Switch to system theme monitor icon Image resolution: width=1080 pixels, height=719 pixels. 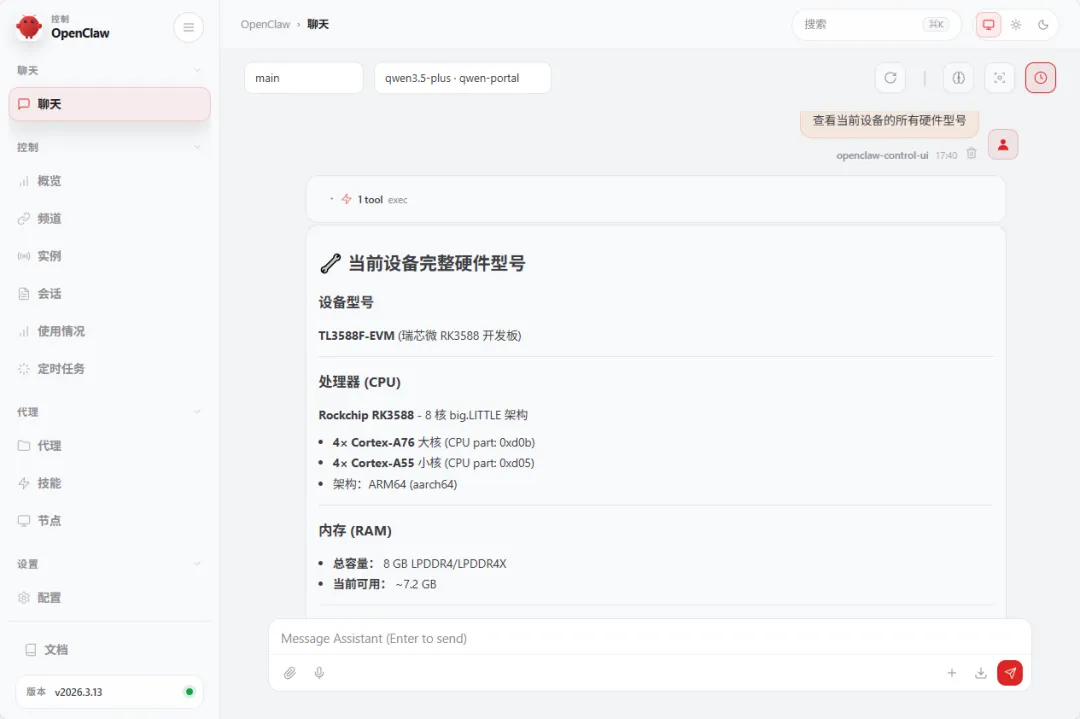(988, 25)
